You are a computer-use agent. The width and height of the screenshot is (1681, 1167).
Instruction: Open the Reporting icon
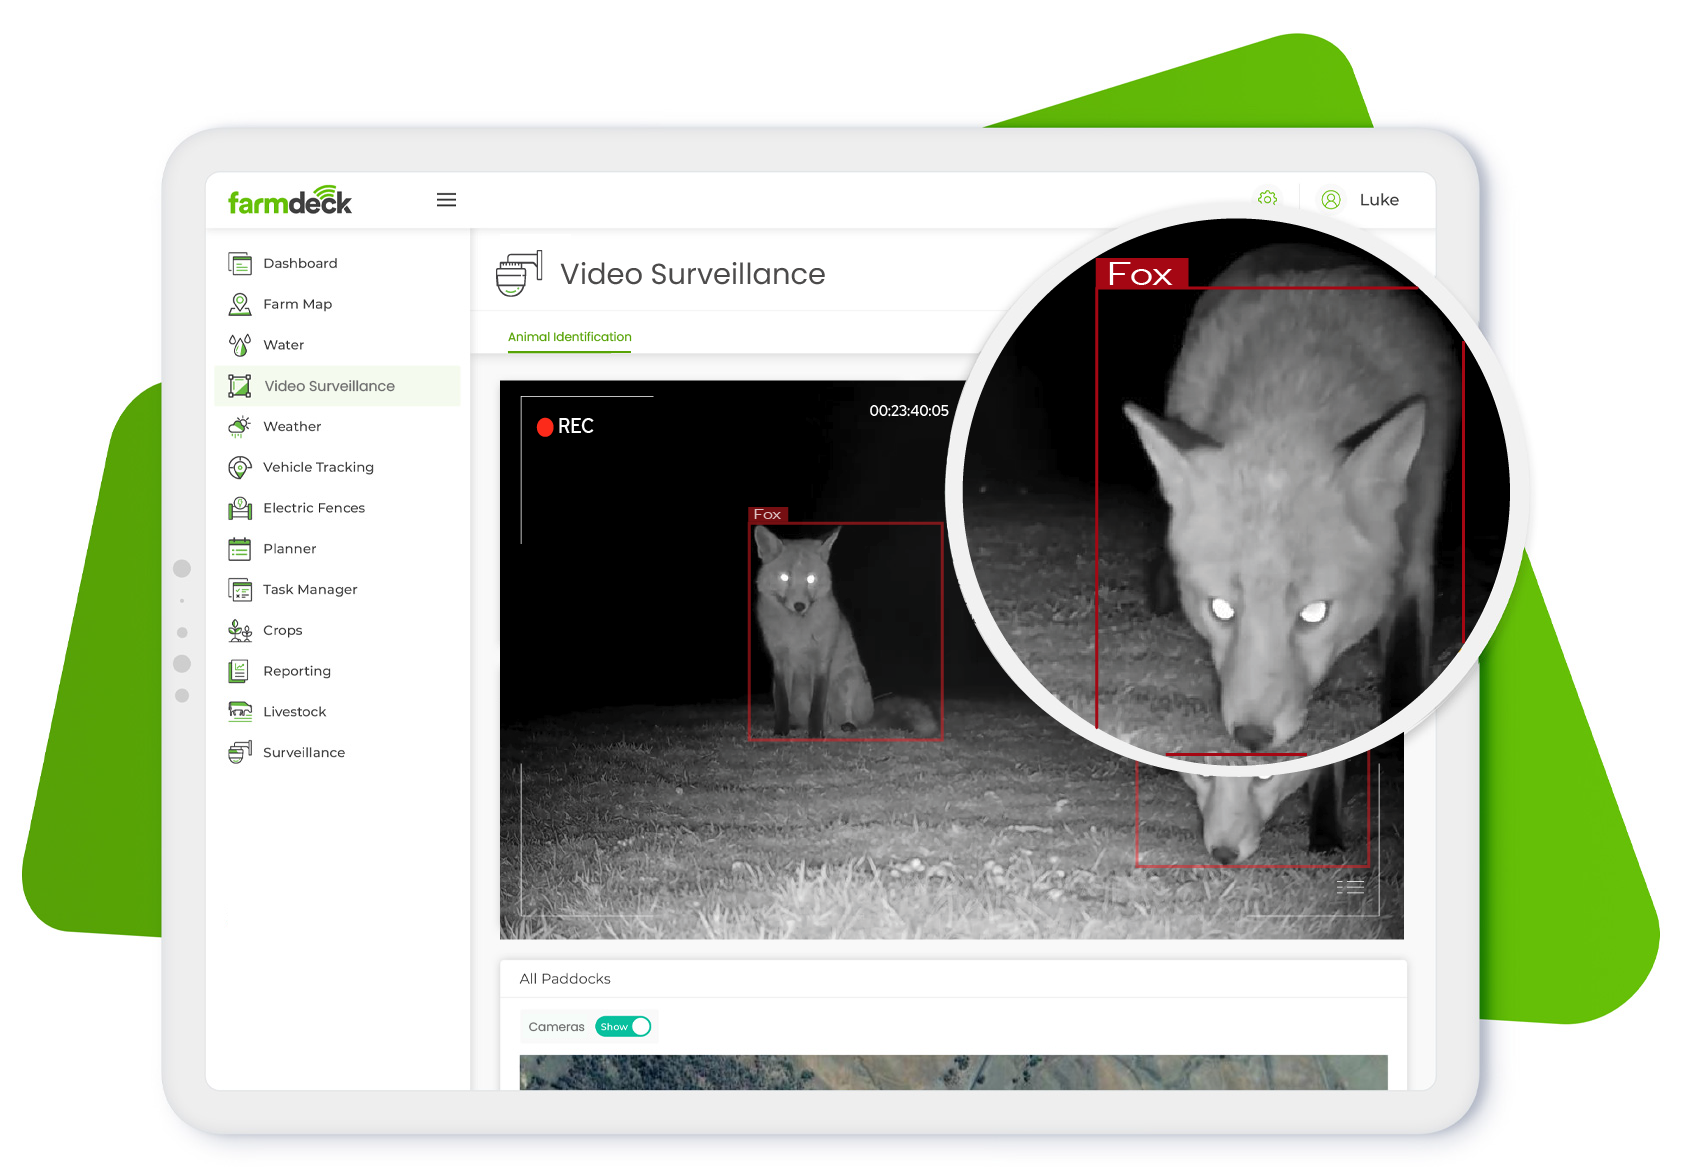(x=240, y=670)
